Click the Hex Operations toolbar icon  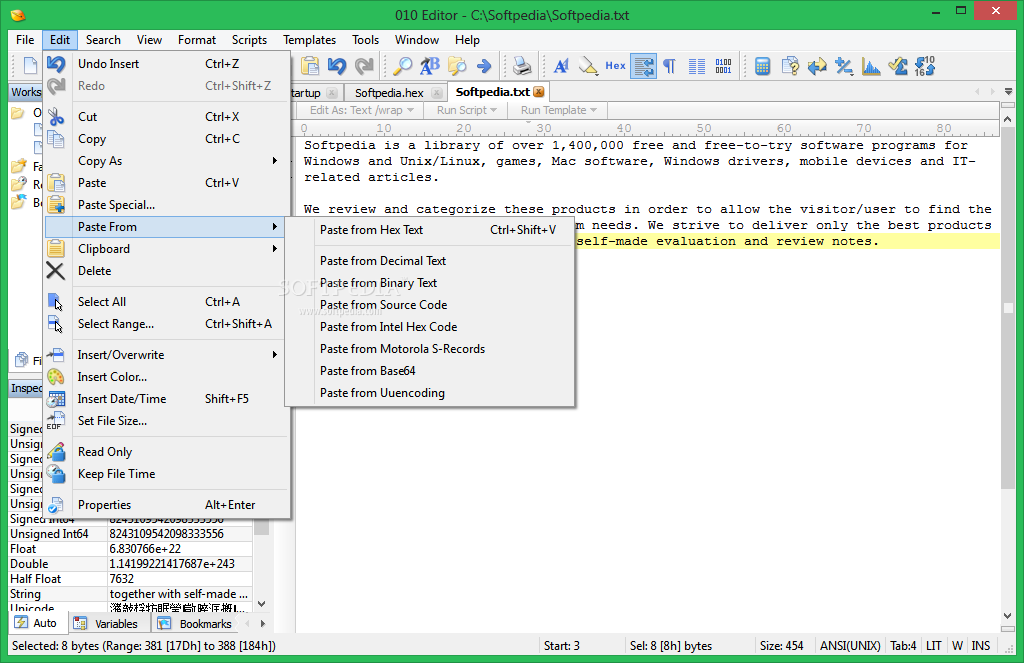point(844,66)
